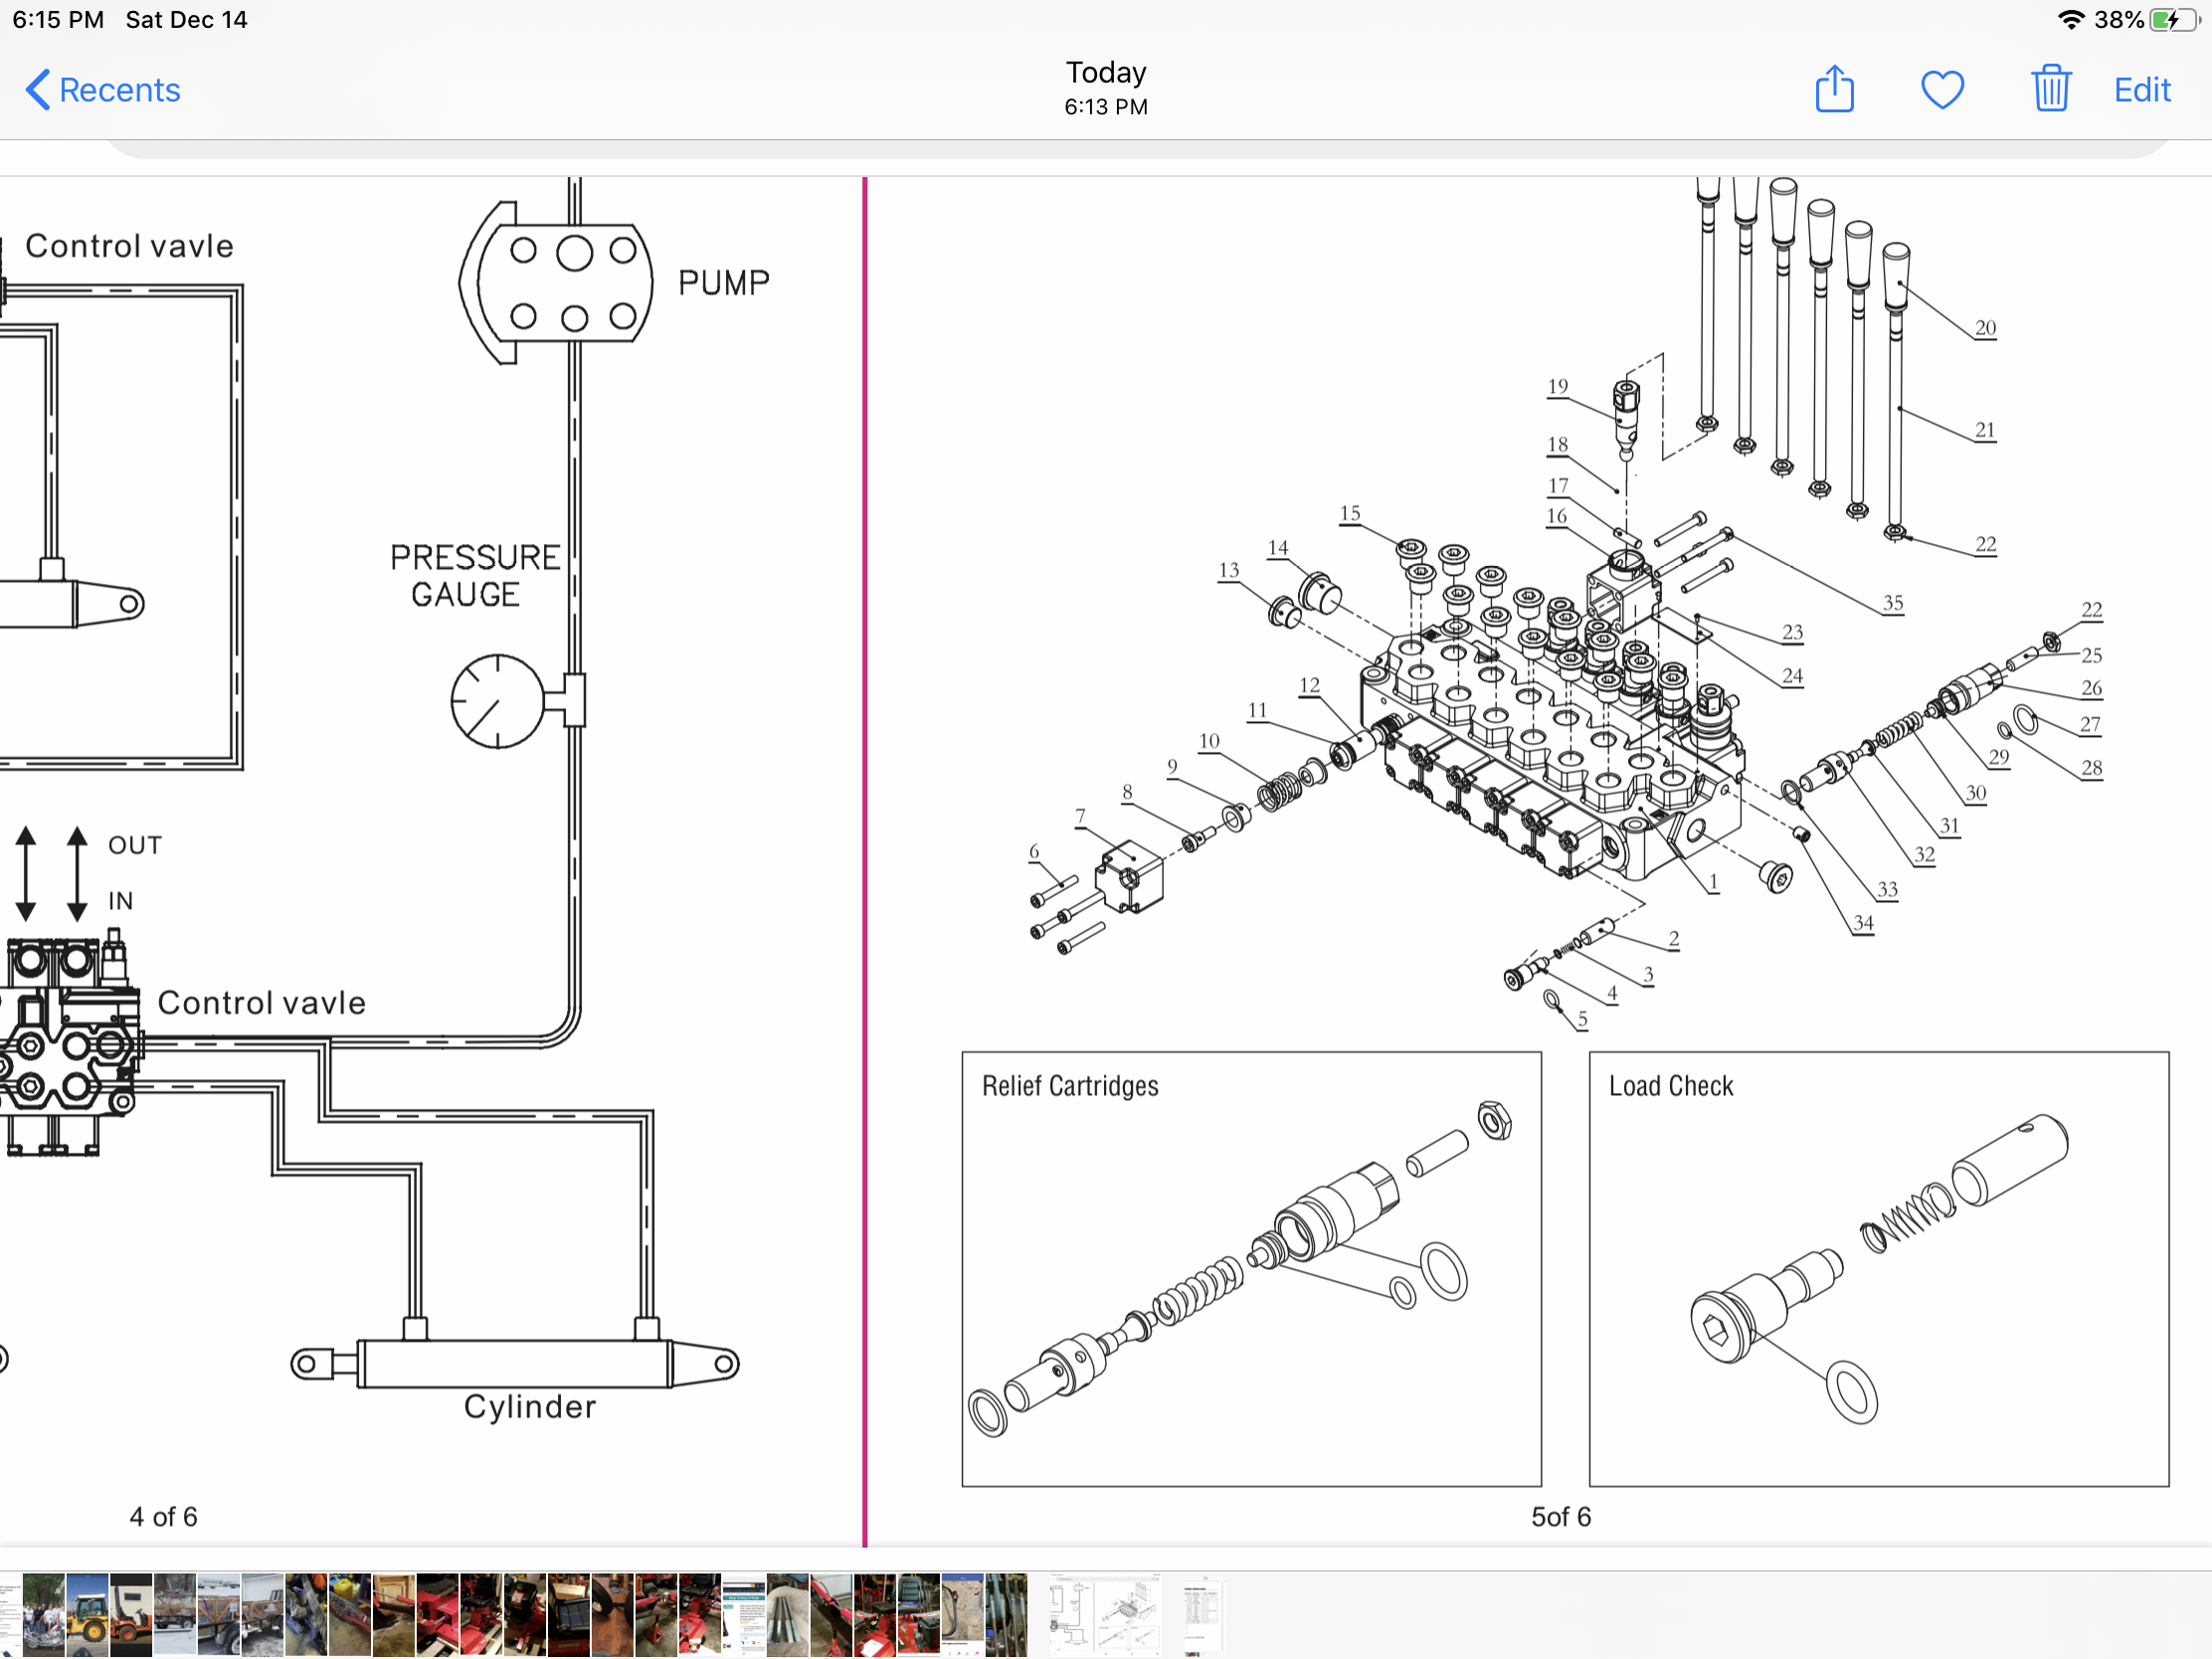The image size is (2212, 1659).
Task: Open the yellow jug thumbnail
Action: (x=350, y=1615)
